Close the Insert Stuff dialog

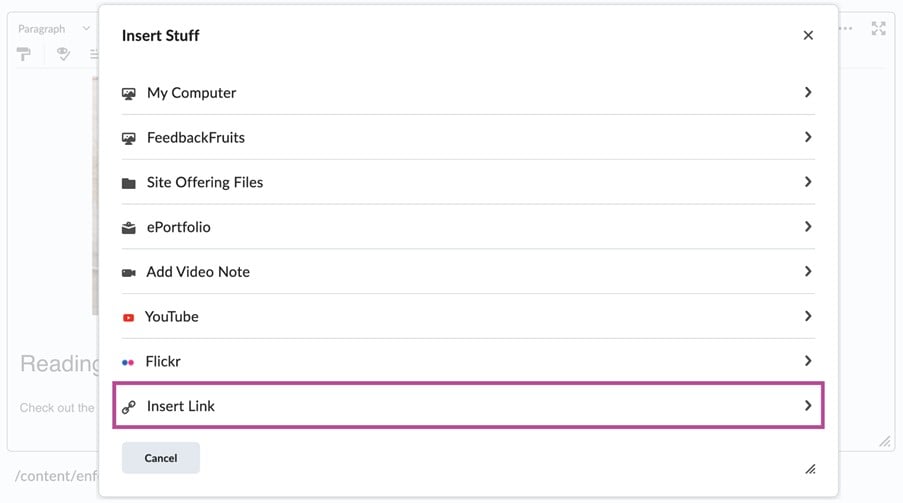[x=808, y=35]
